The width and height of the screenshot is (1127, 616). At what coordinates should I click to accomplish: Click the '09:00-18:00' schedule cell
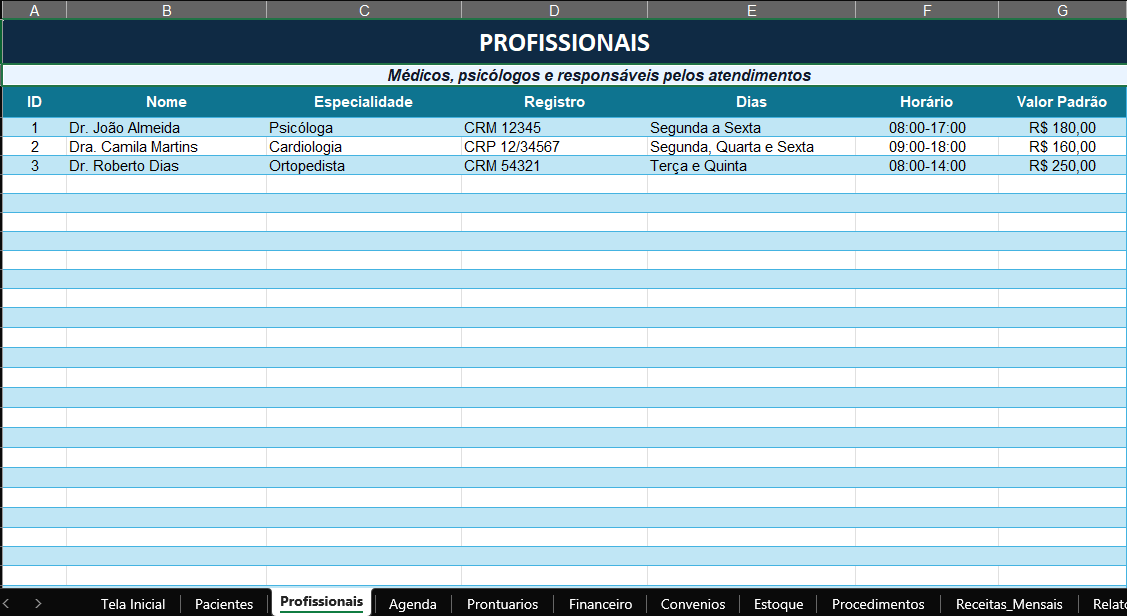[926, 147]
